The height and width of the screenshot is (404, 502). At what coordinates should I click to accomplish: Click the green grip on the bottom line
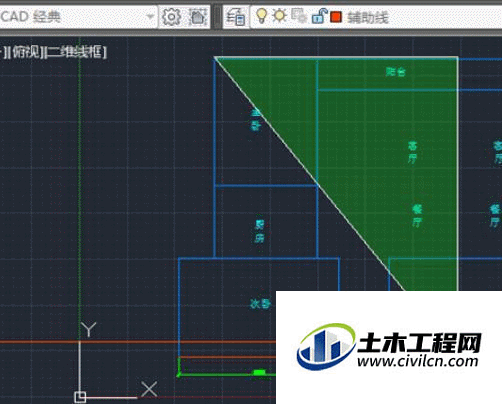pyautogui.click(x=259, y=372)
